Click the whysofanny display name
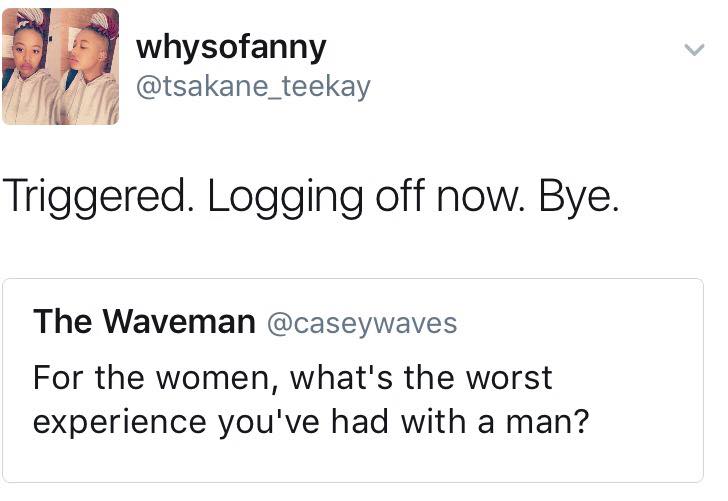The height and width of the screenshot is (501, 728). tap(231, 48)
